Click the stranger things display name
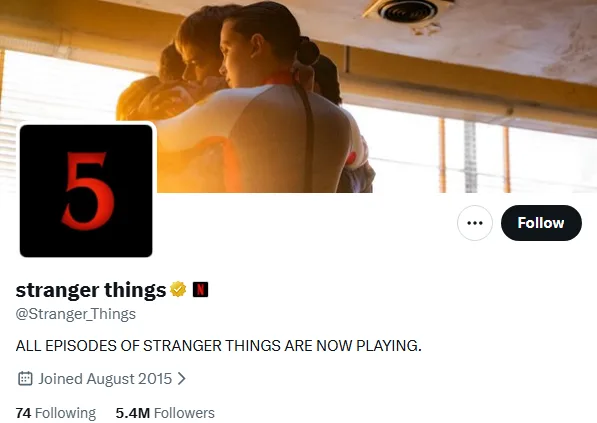 pyautogui.click(x=91, y=290)
